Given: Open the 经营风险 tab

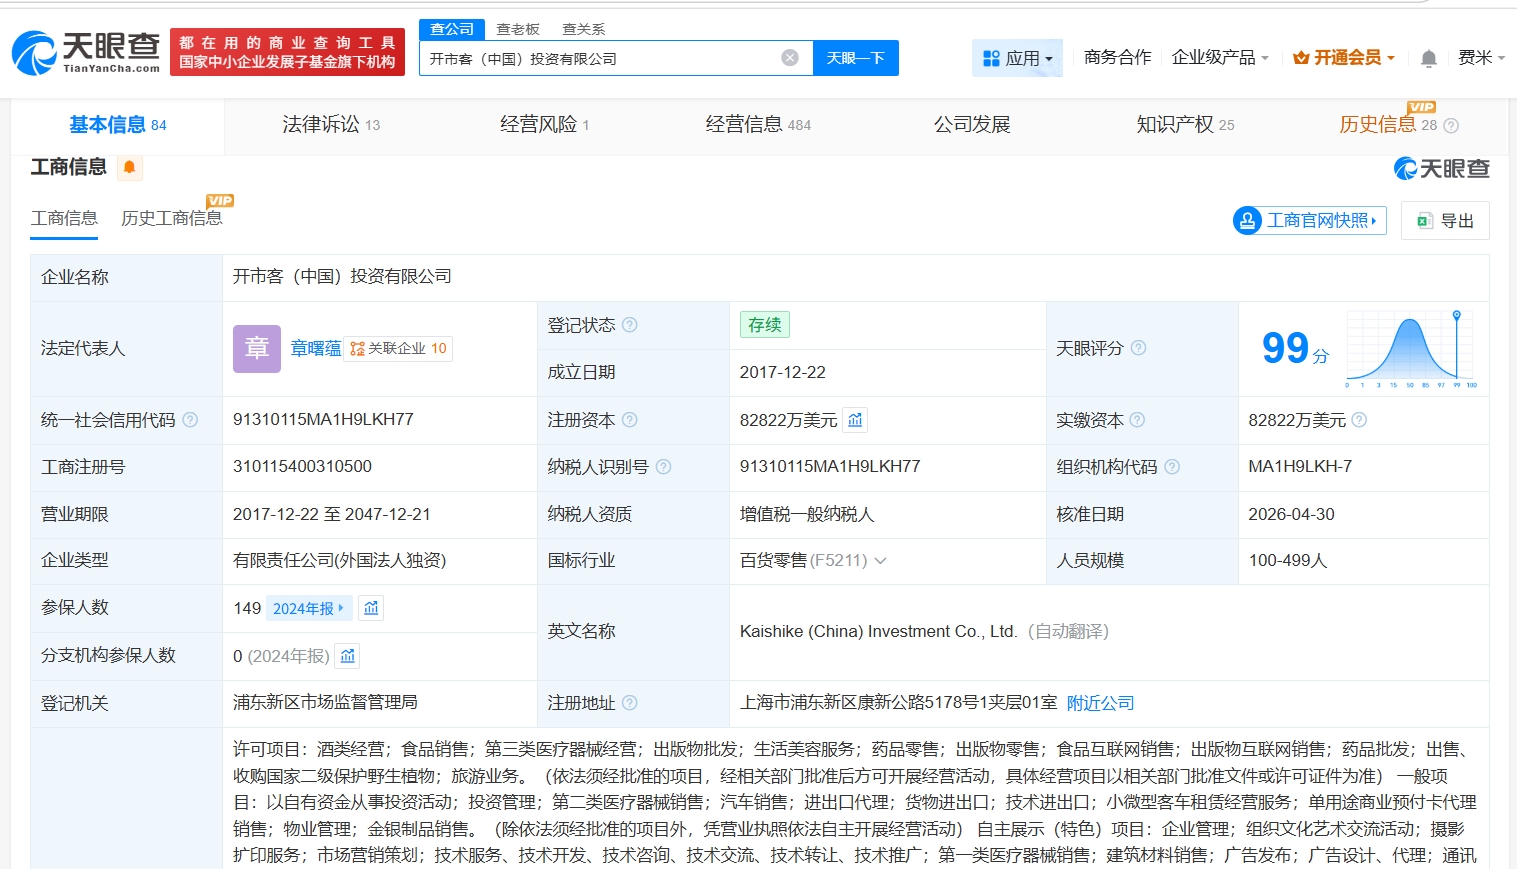Looking at the screenshot, I should (545, 125).
